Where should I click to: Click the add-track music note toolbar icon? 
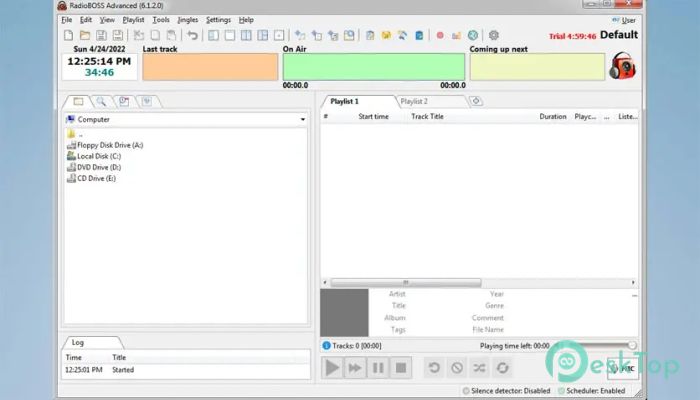tap(300, 35)
